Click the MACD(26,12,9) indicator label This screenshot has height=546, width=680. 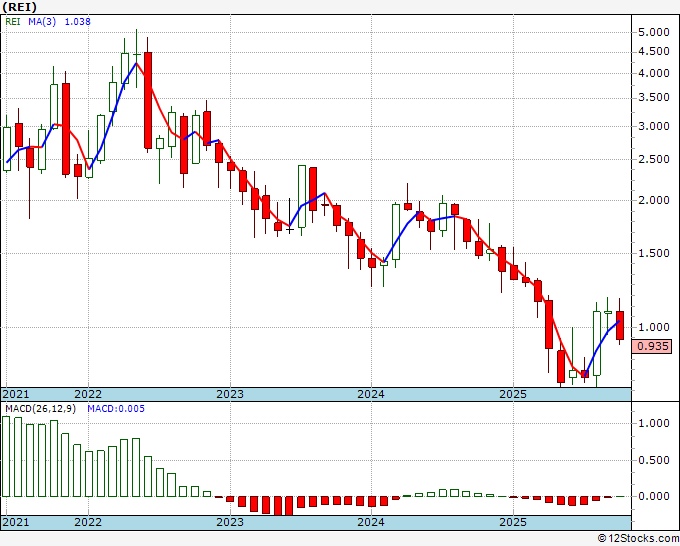pos(40,409)
